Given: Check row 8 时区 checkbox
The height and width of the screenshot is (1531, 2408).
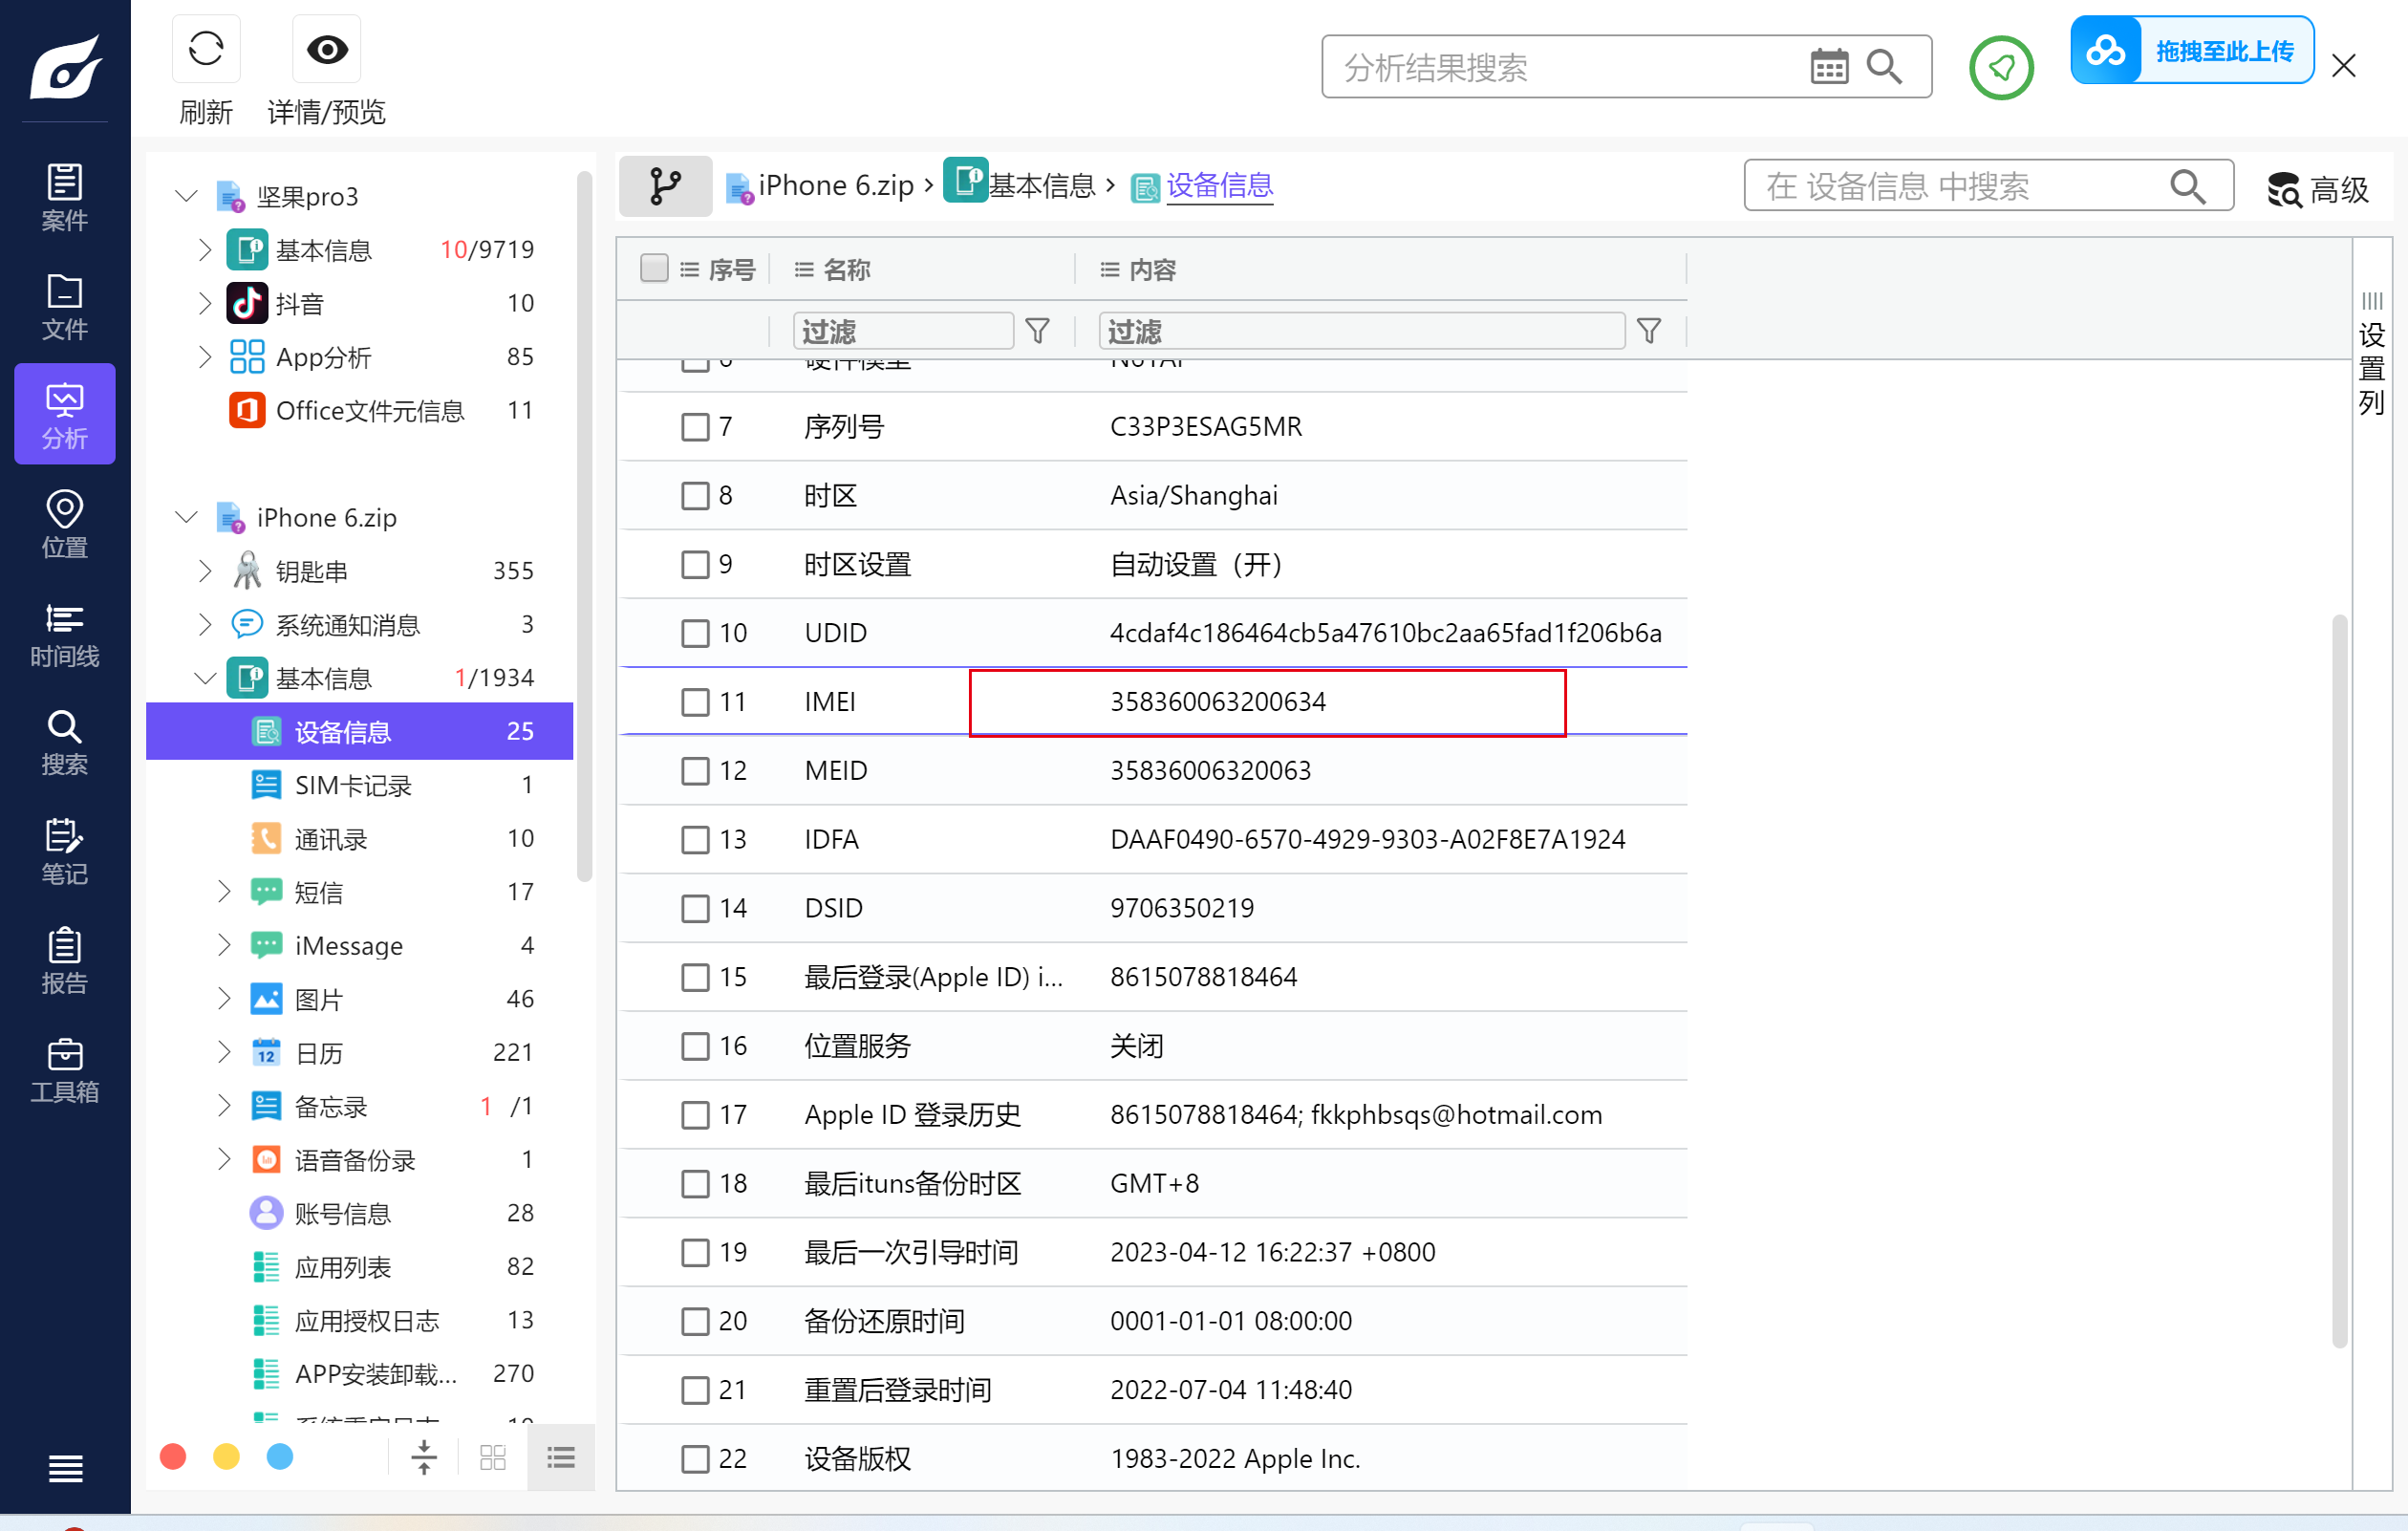Looking at the screenshot, I should tap(695, 496).
